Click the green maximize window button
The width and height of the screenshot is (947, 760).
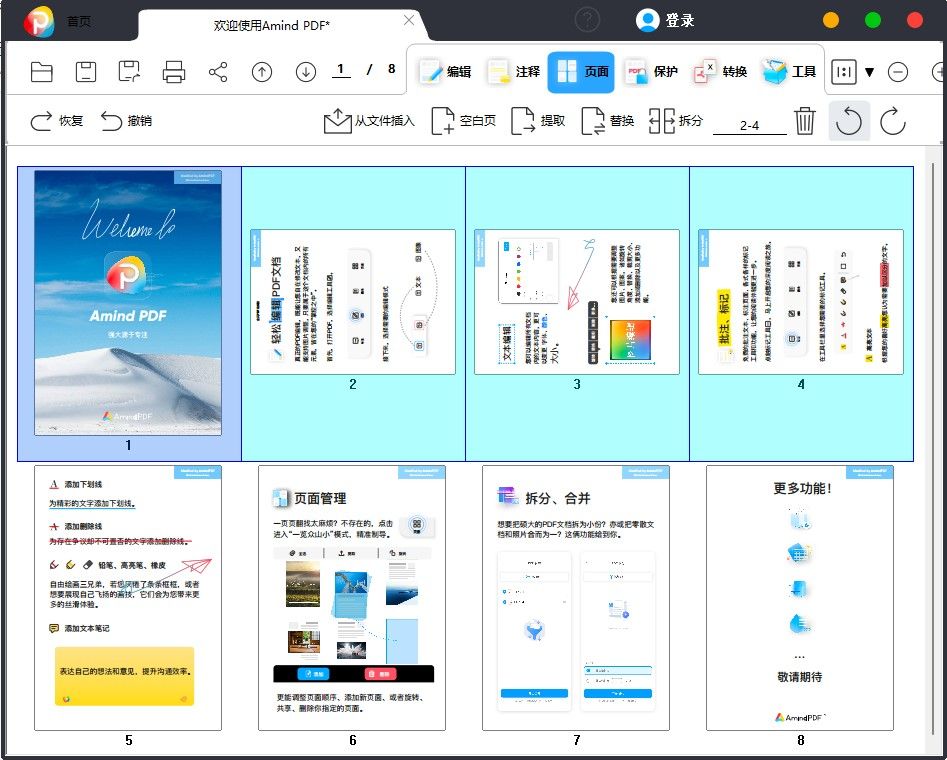point(873,20)
